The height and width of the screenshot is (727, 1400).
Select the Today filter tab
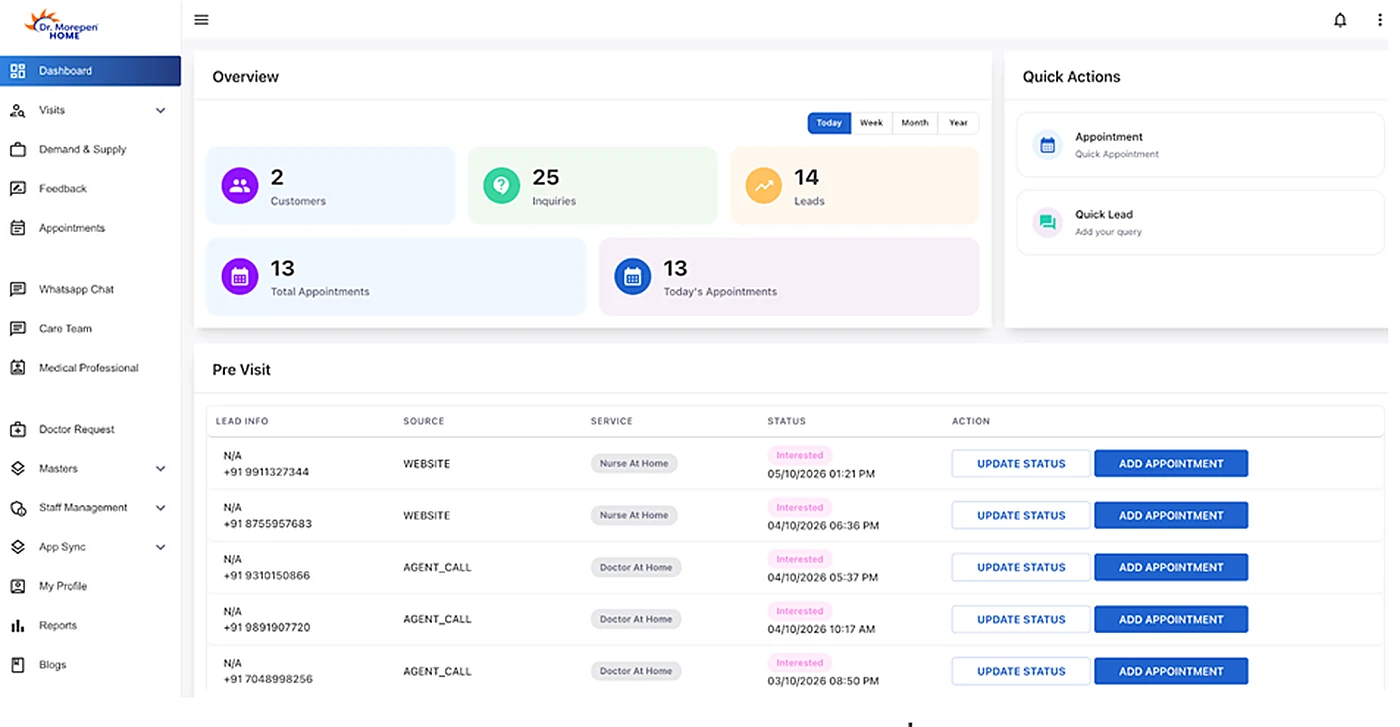click(829, 123)
